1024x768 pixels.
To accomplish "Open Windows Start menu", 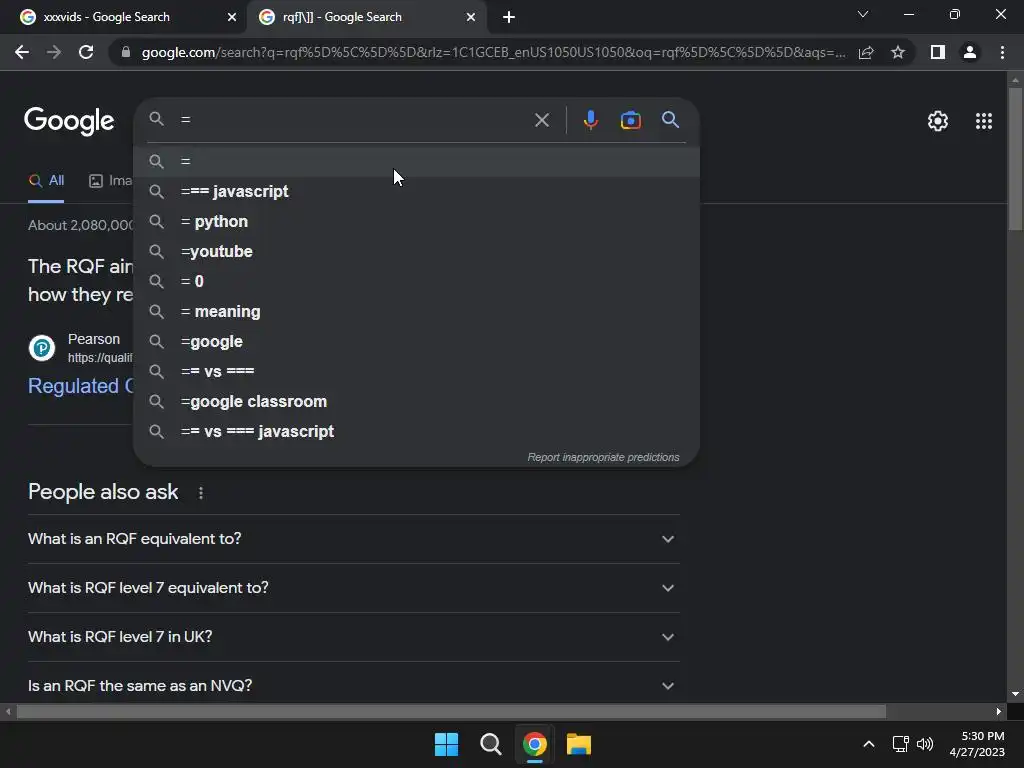I will (x=447, y=744).
